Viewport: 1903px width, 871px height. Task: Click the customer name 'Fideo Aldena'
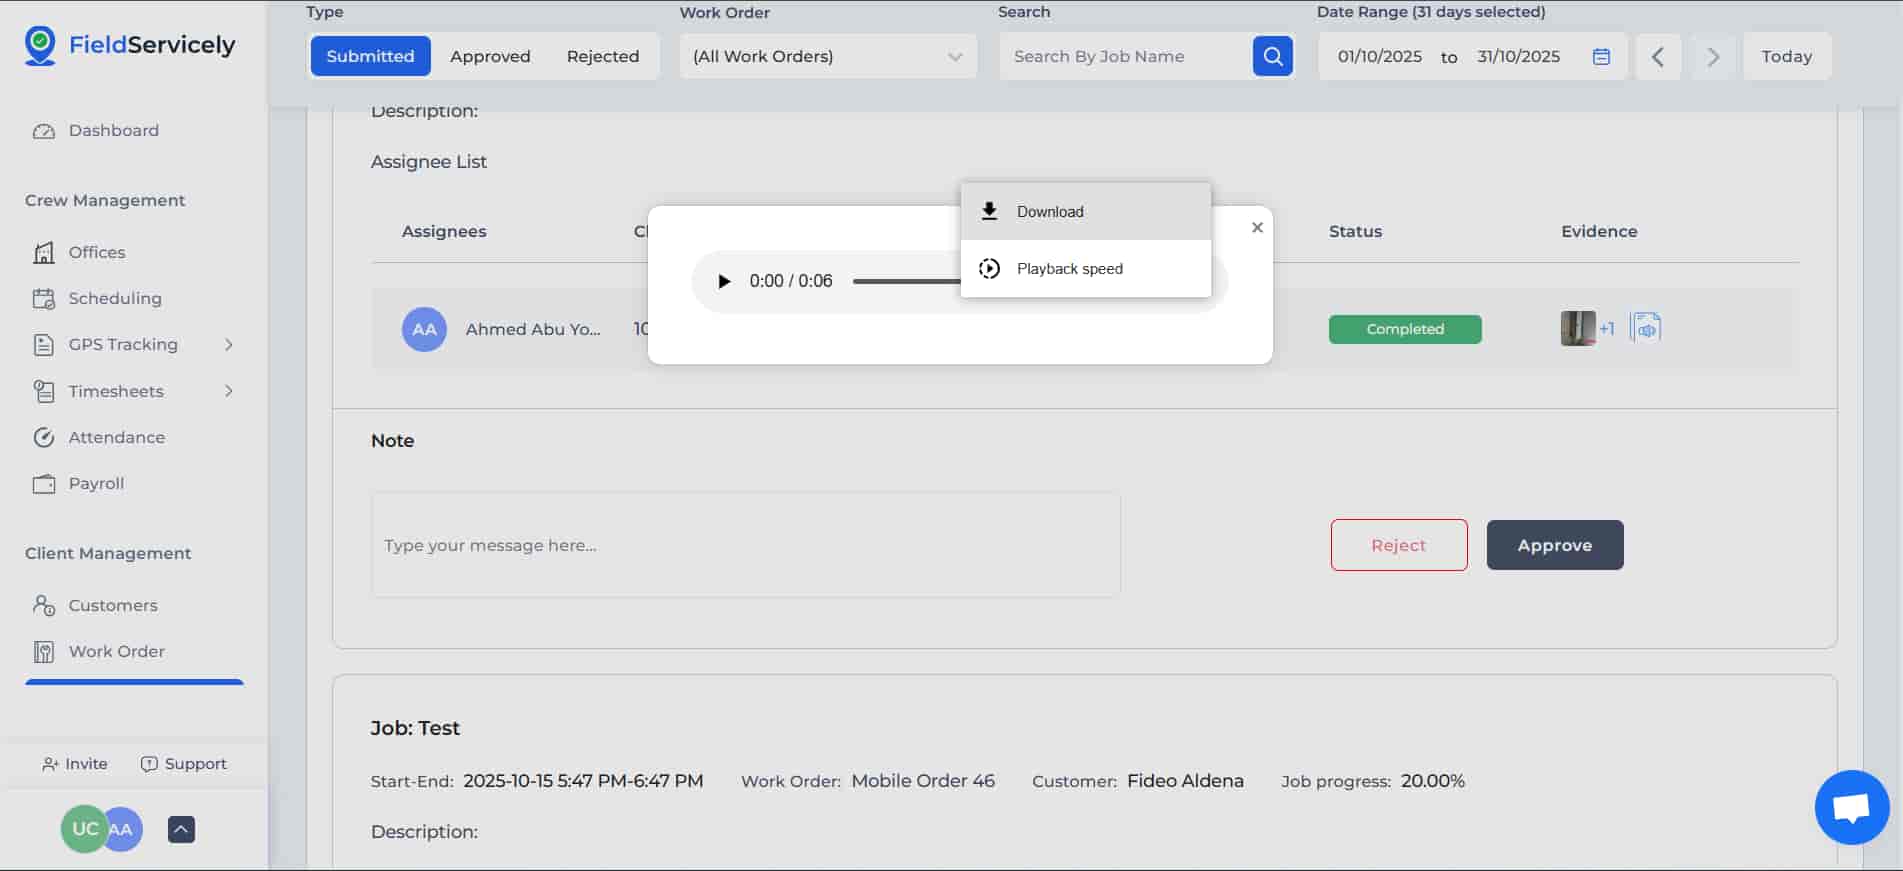1185,781
